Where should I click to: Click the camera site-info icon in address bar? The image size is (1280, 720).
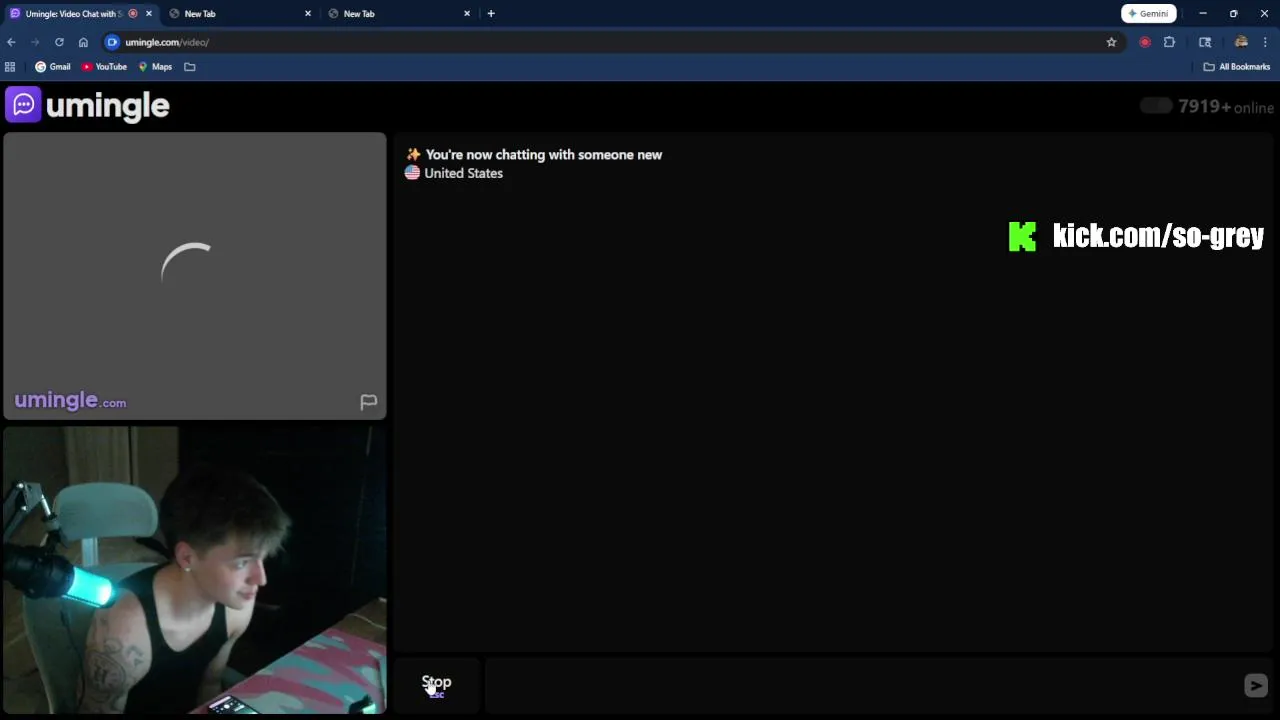pos(112,42)
